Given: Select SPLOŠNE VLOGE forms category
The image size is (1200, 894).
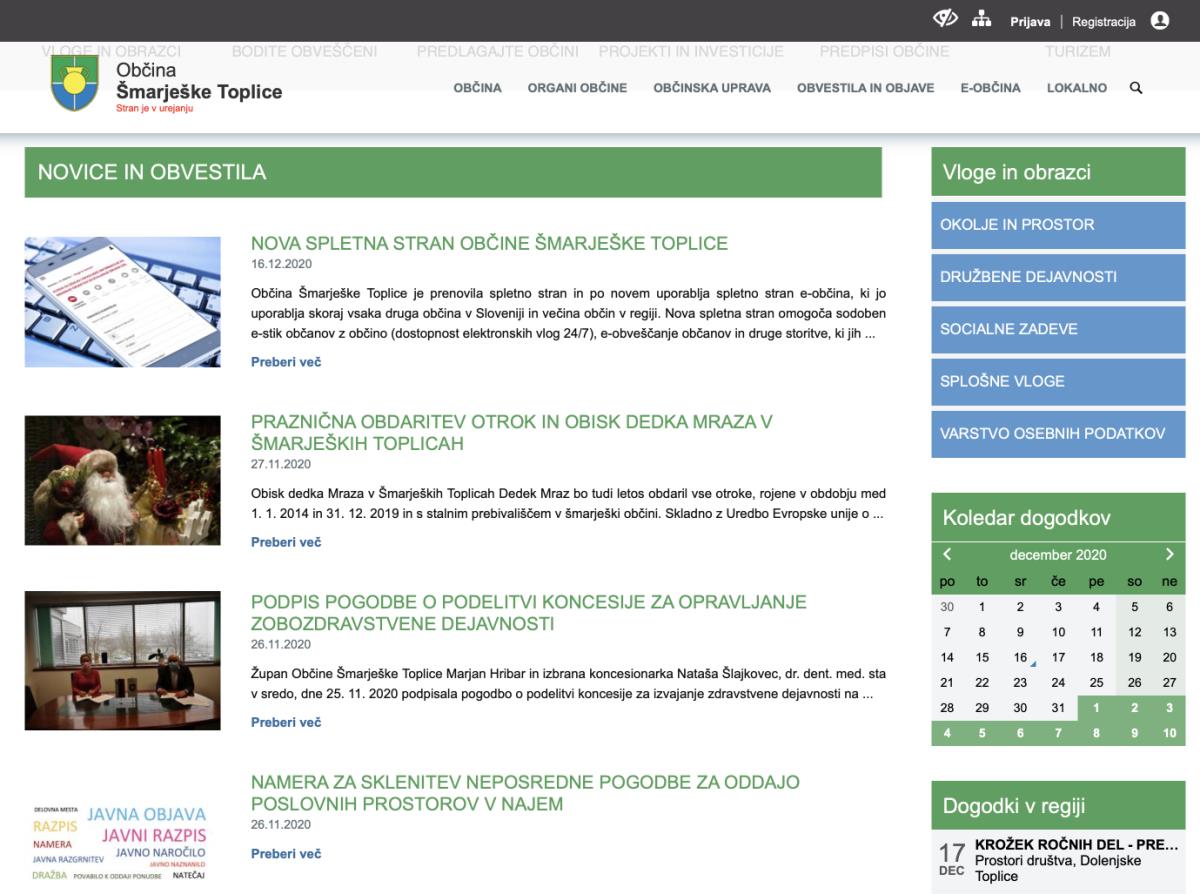Looking at the screenshot, I should click(x=1058, y=381).
